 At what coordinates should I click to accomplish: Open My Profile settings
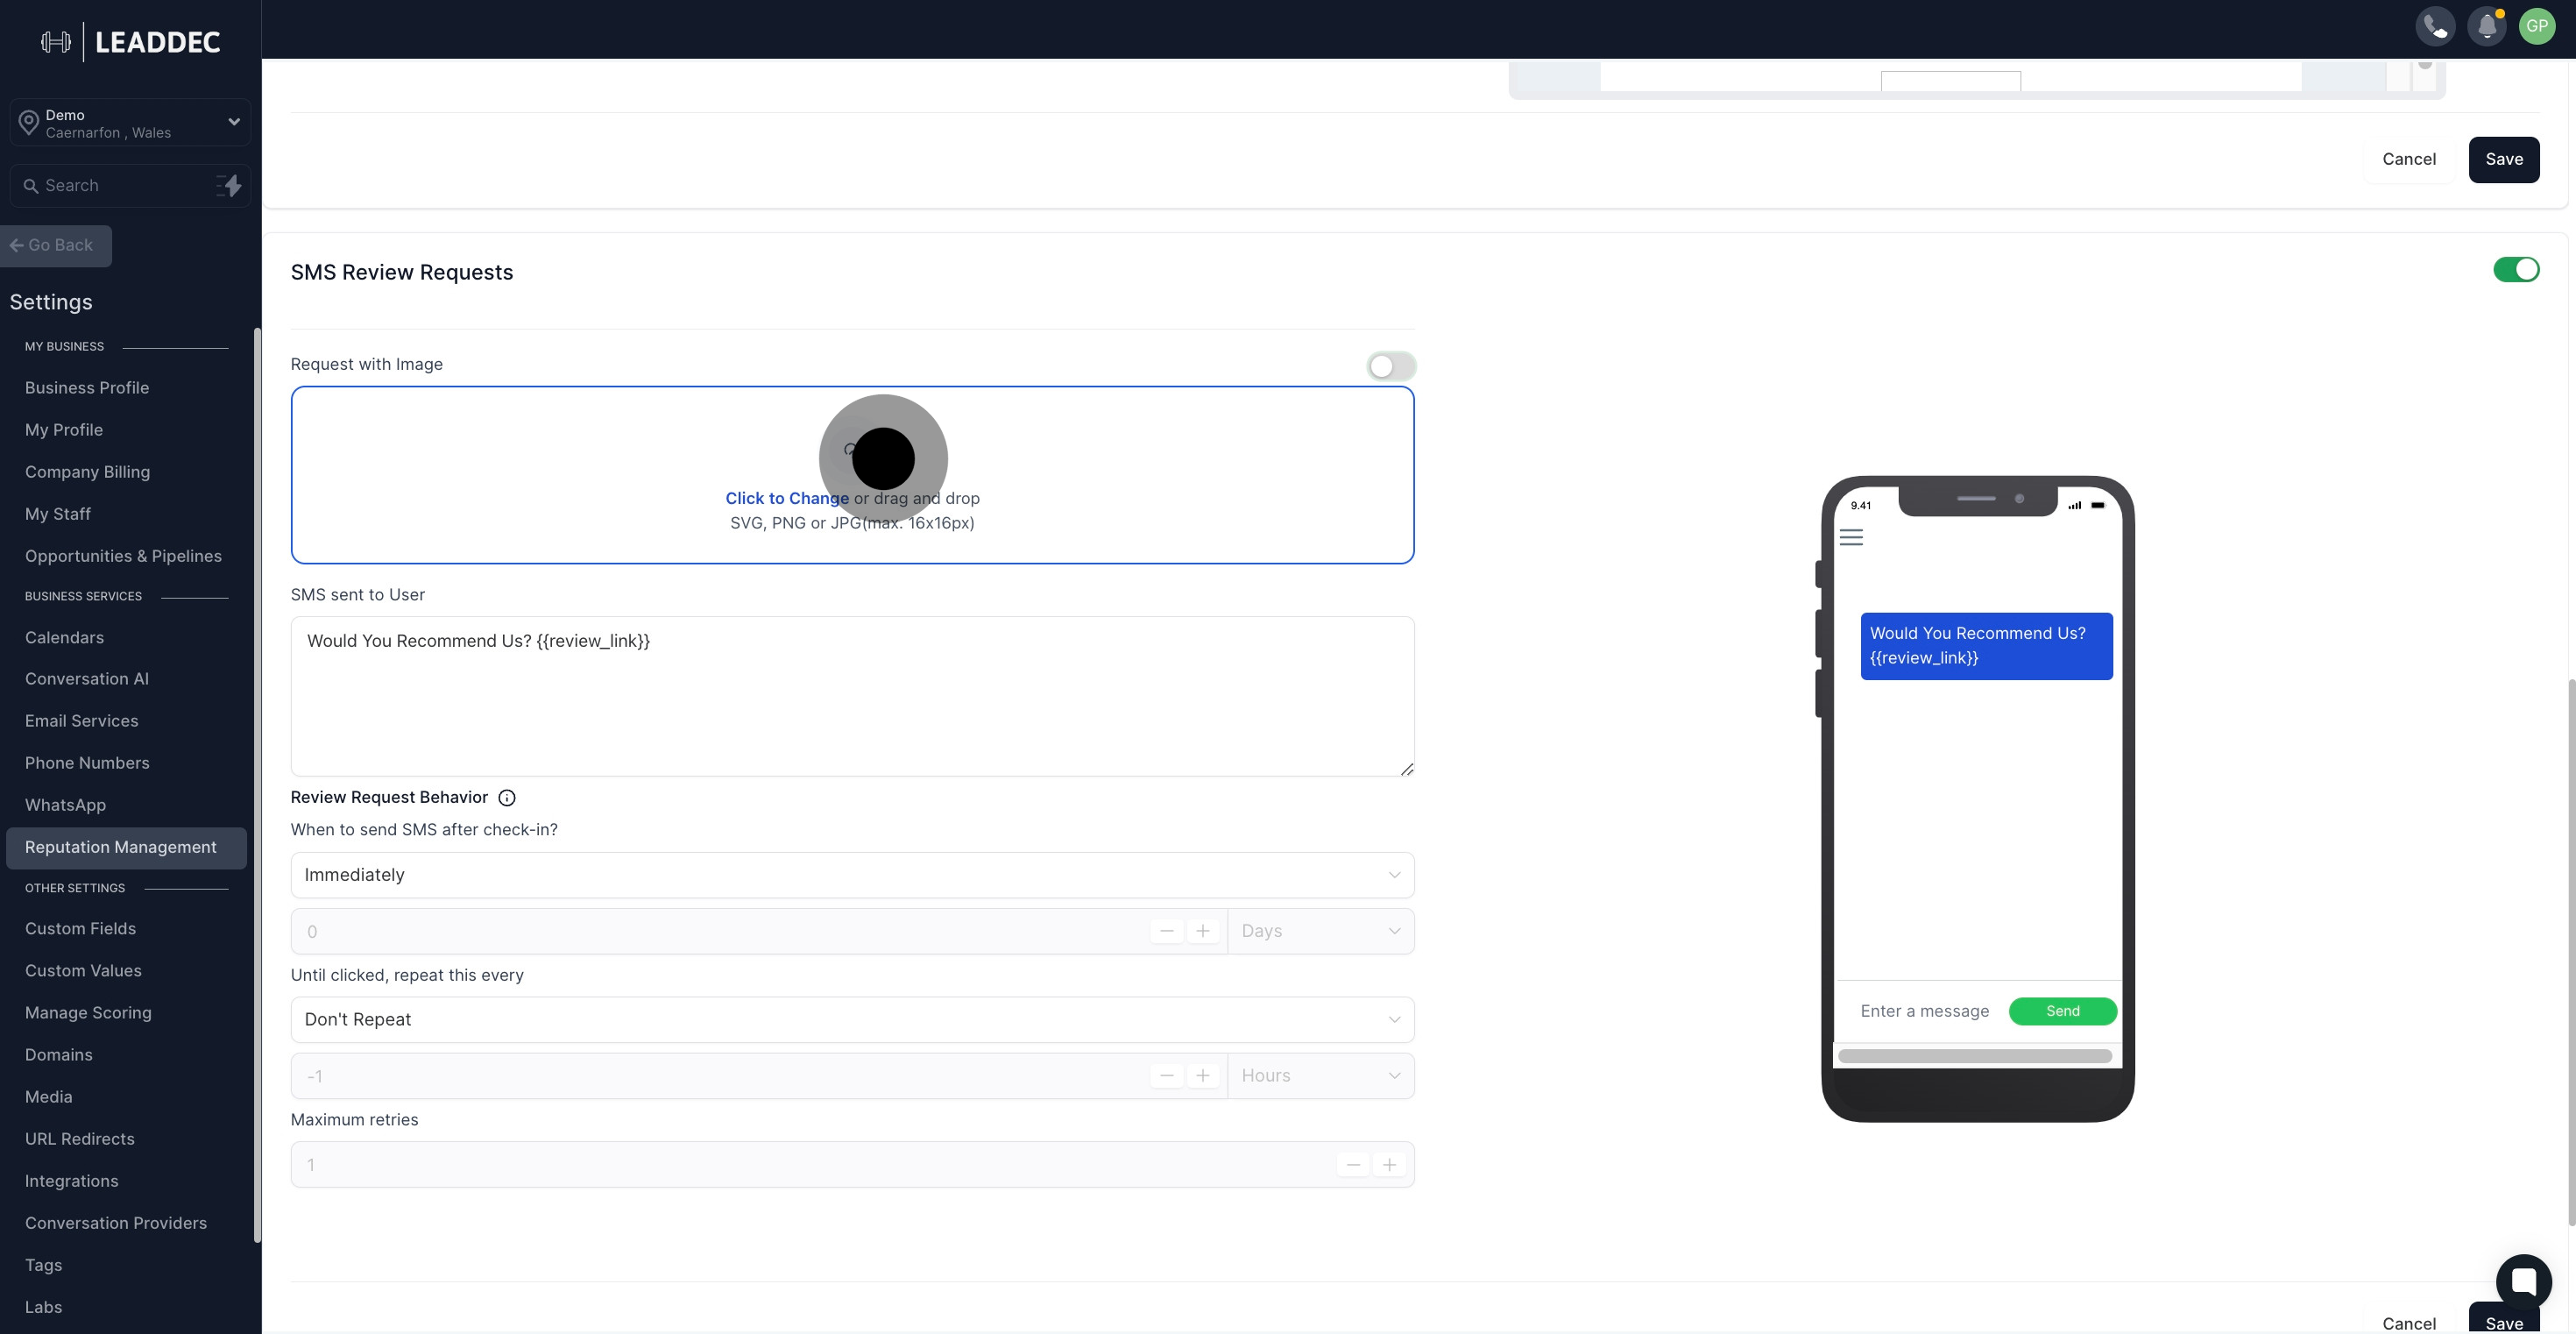point(64,430)
